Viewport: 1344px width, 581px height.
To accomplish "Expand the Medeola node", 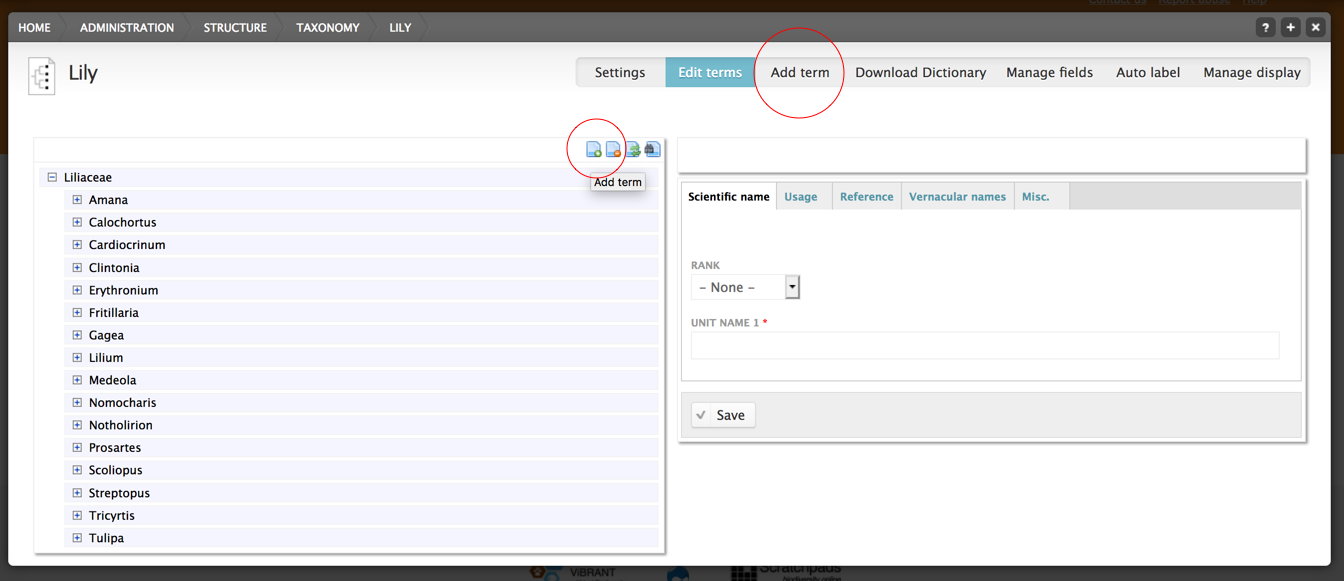I will (77, 380).
